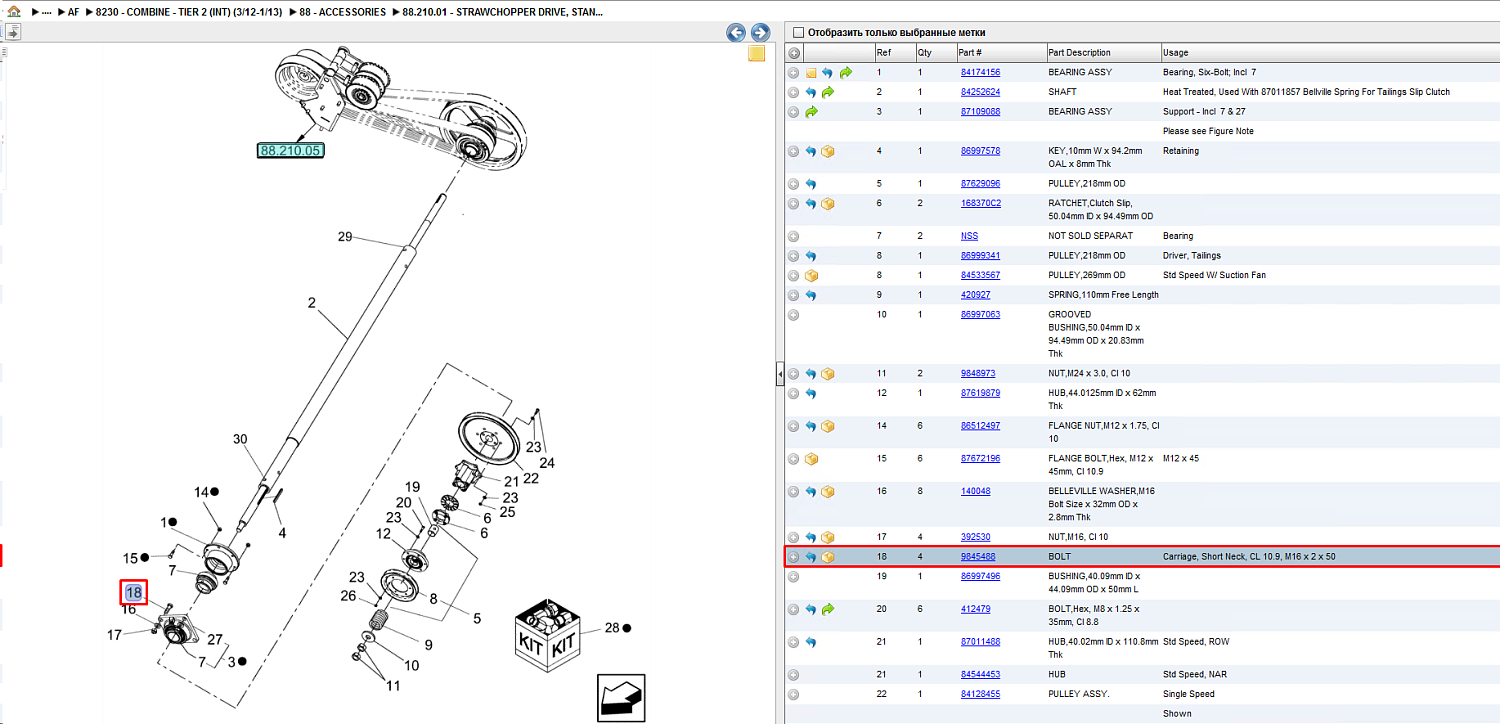This screenshot has width=1500, height=724.
Task: Click blue arrow icon for part 87629096
Action: [x=811, y=184]
